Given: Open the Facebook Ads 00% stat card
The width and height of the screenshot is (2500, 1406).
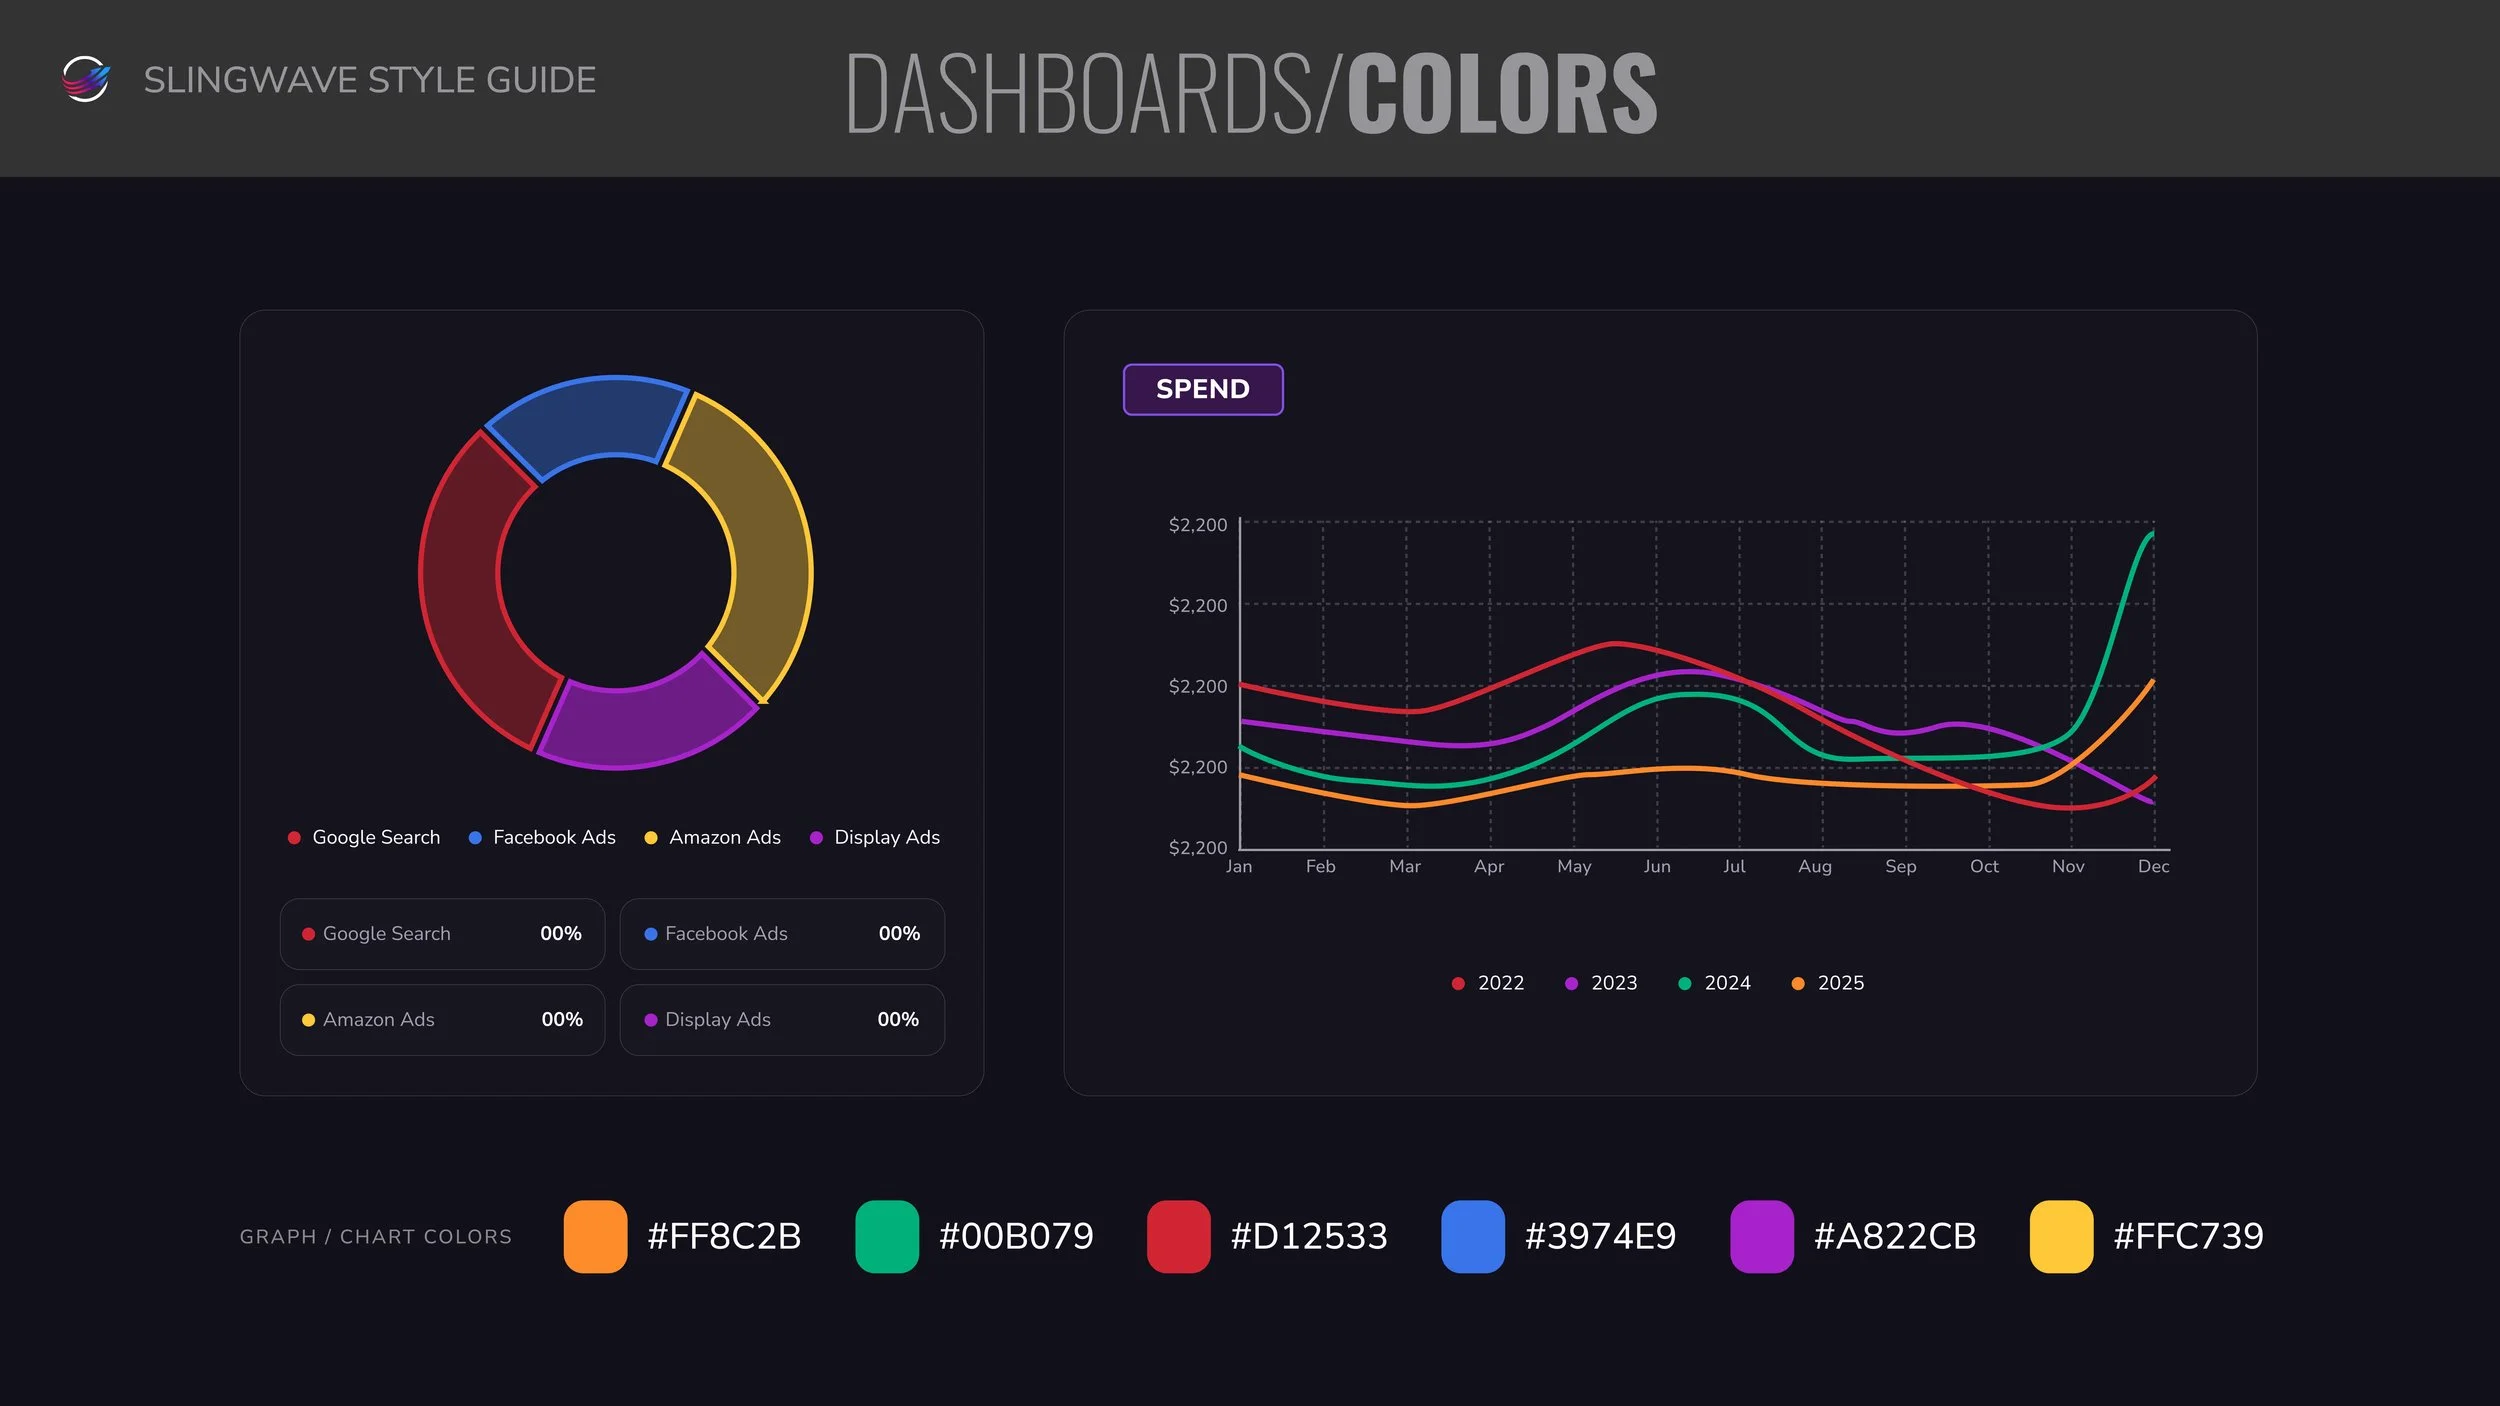Looking at the screenshot, I should coord(782,933).
